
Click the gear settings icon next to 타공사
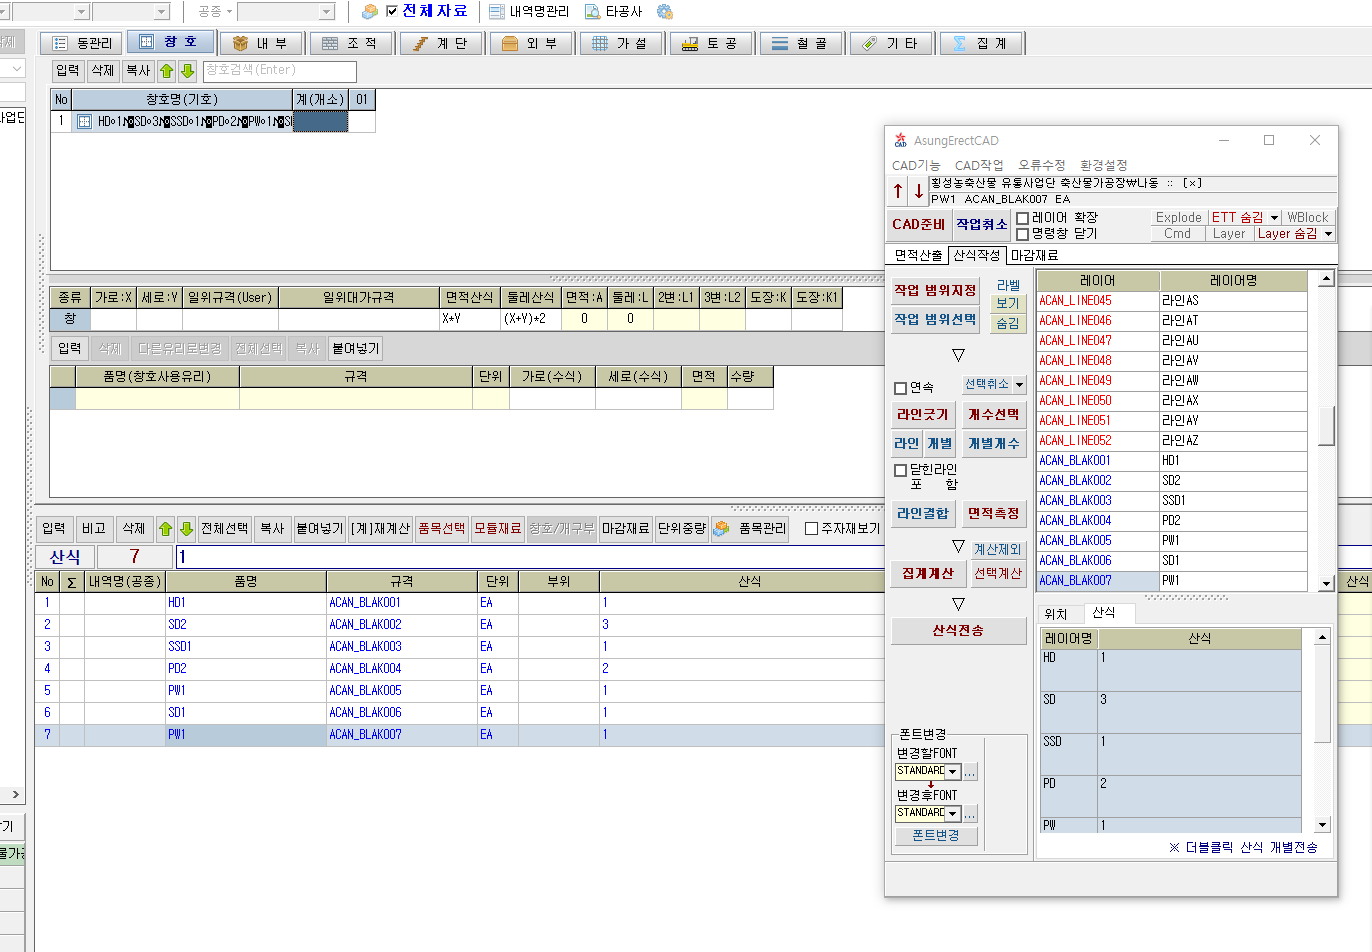point(665,12)
